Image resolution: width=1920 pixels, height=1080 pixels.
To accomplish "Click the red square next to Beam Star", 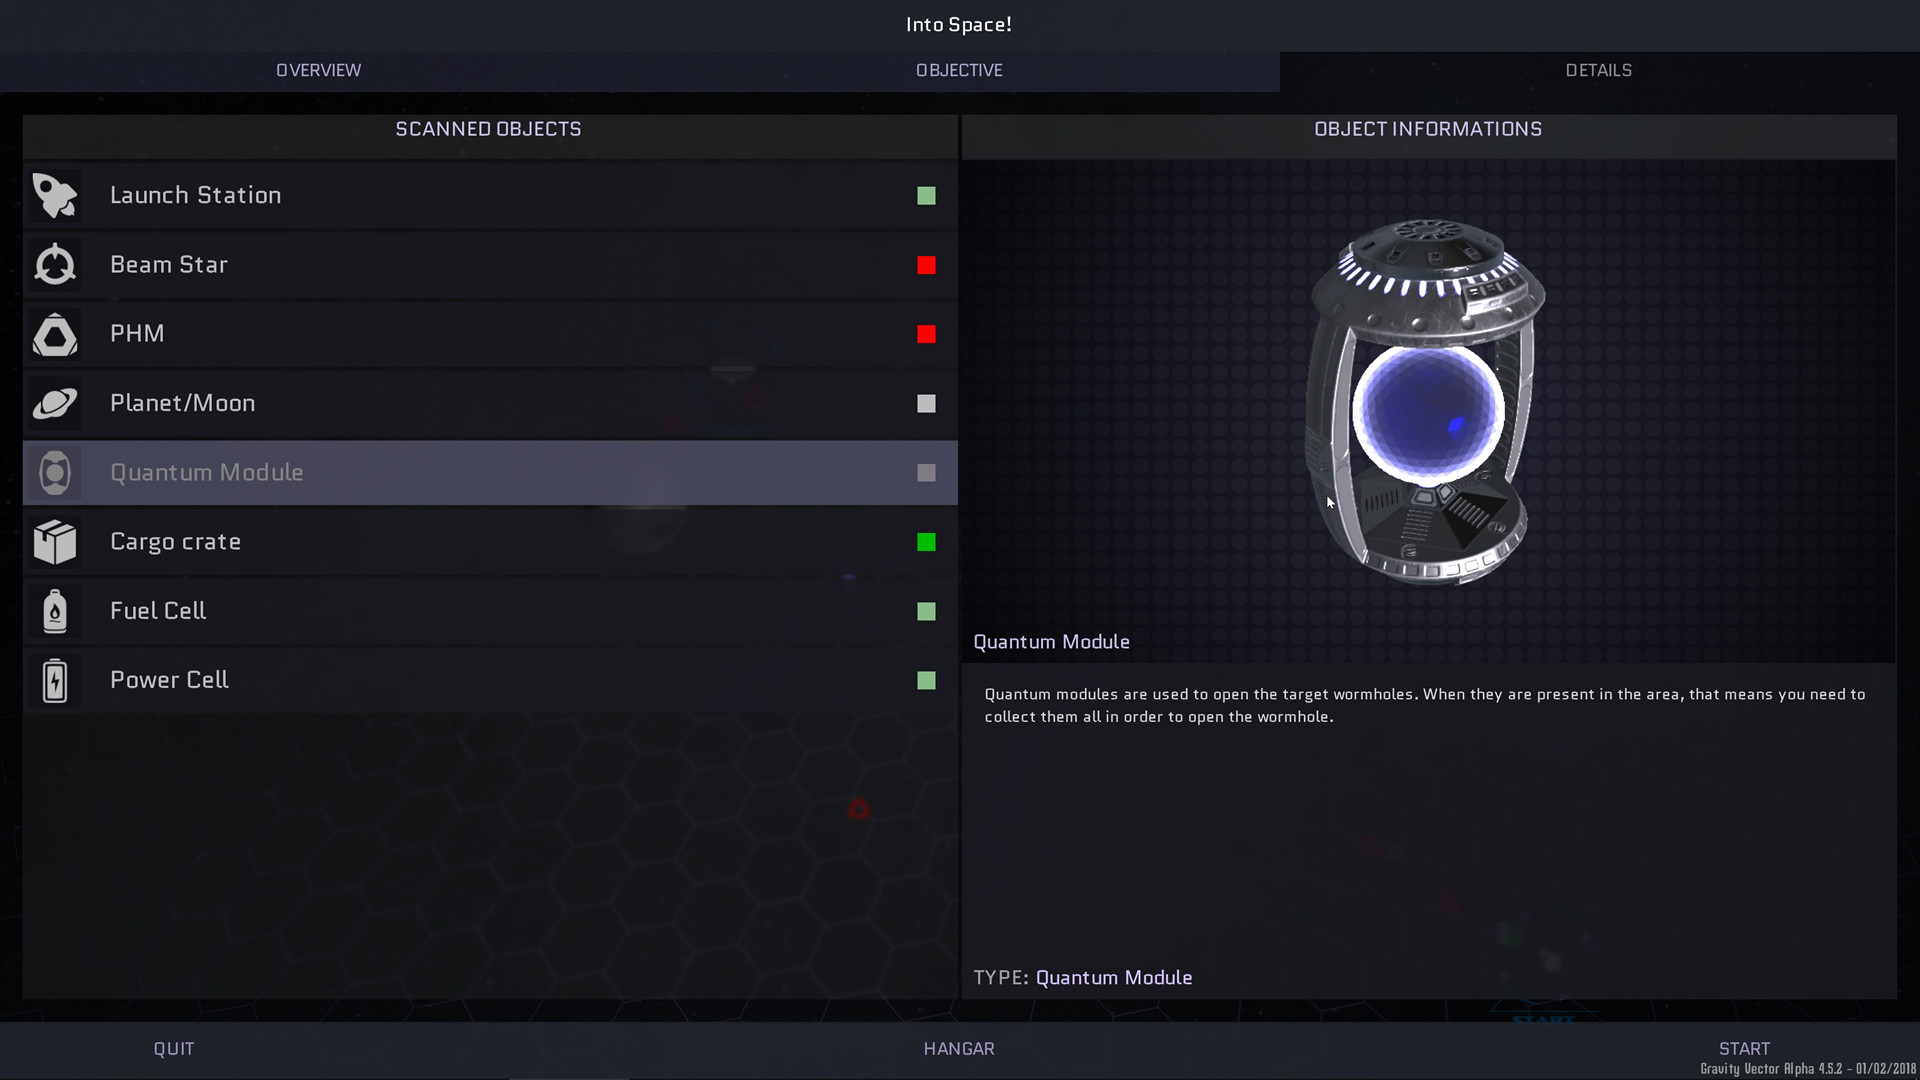I will pos(926,265).
